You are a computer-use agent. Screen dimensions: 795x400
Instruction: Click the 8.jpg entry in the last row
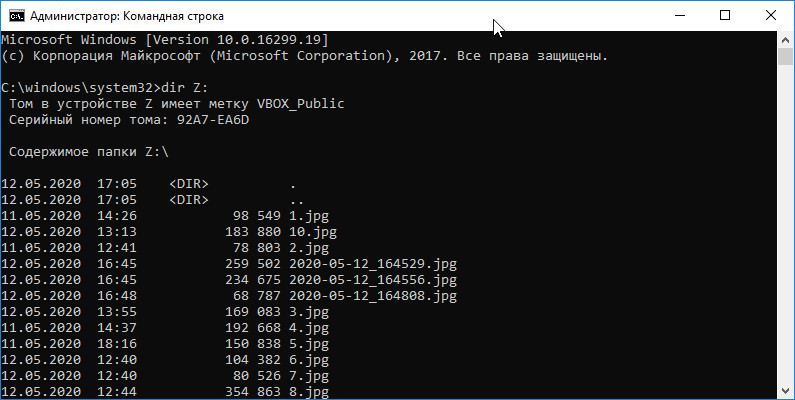click(309, 392)
